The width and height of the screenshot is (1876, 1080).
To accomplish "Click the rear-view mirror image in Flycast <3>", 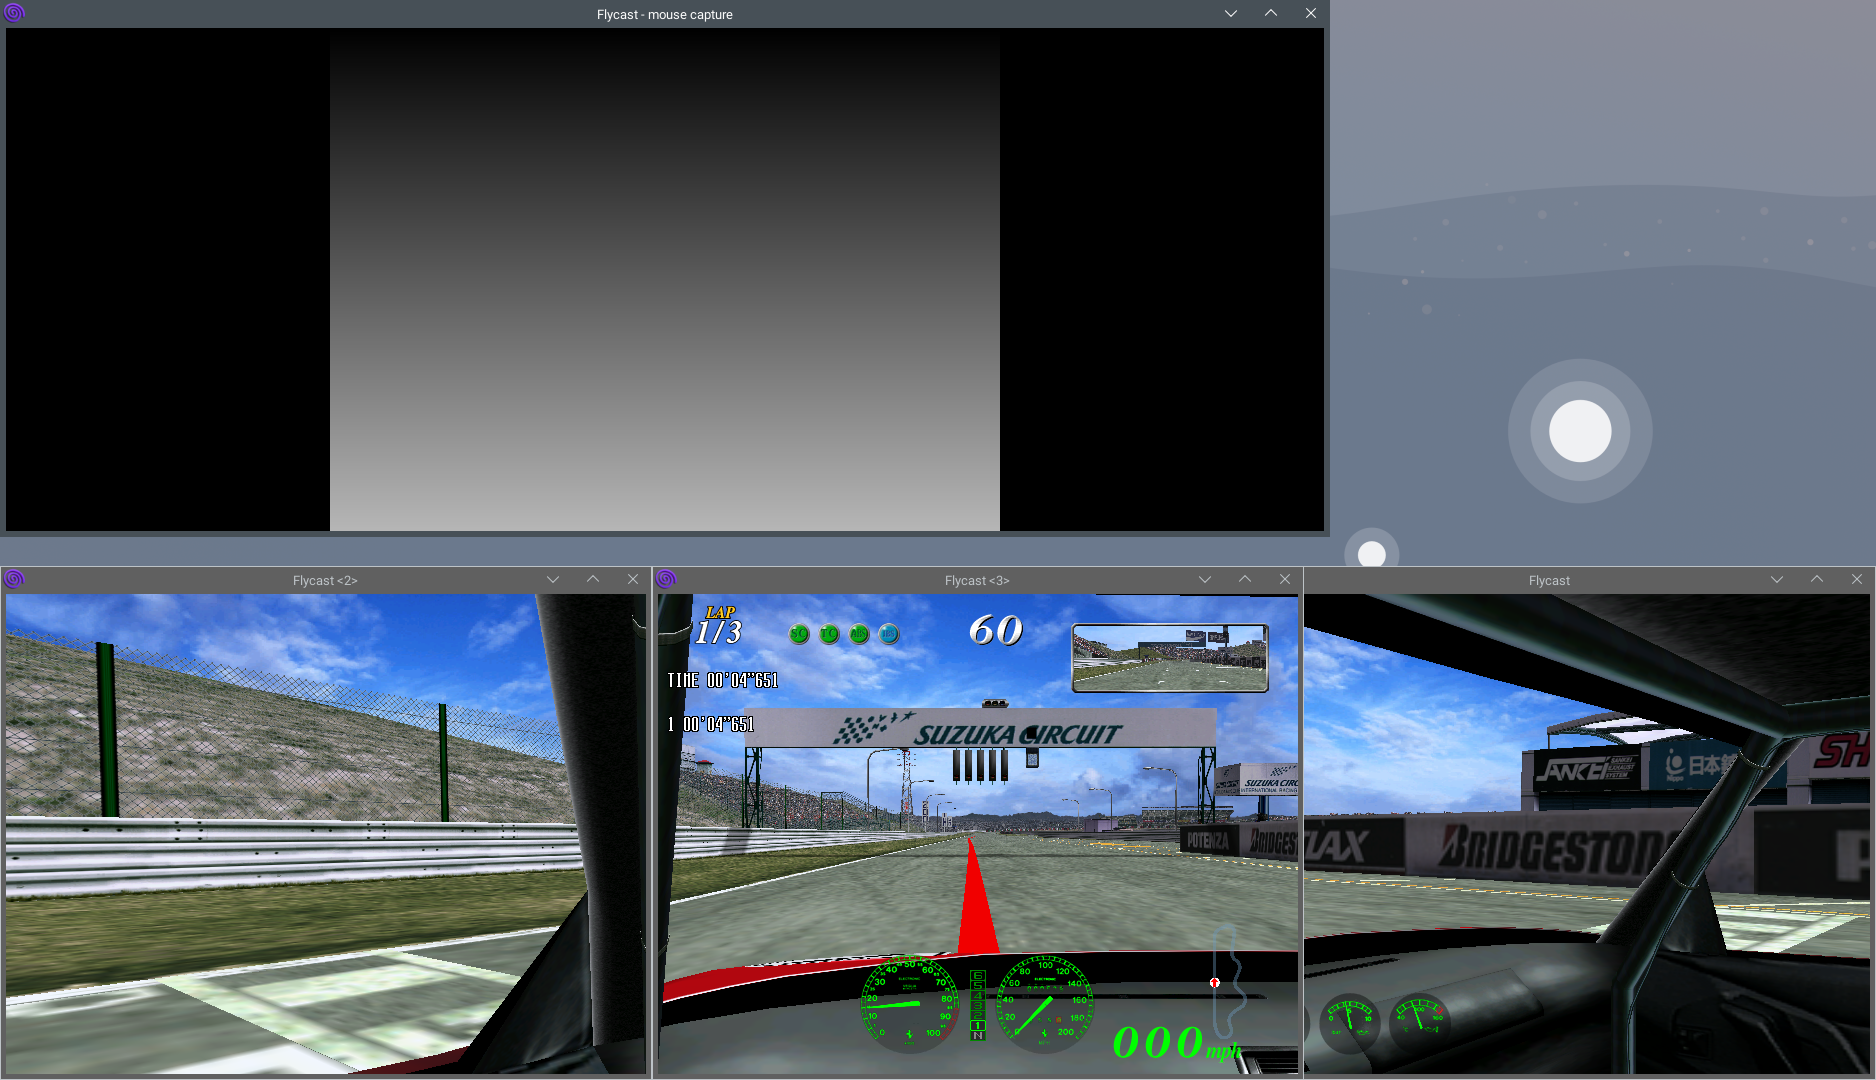I will click(1169, 655).
